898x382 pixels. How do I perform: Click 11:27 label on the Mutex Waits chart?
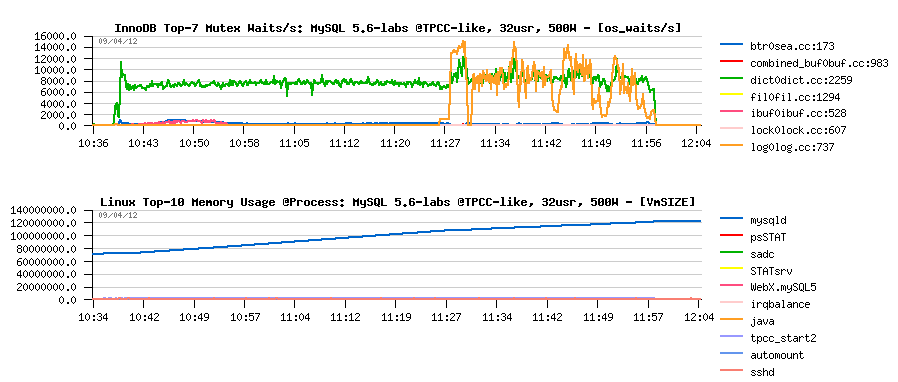click(446, 142)
